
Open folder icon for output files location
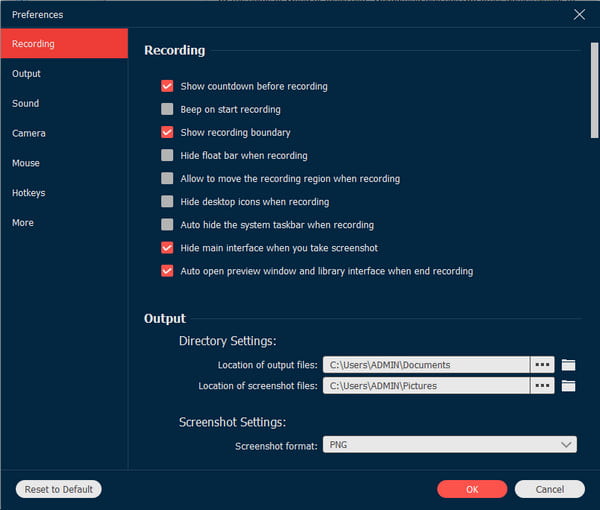click(568, 365)
